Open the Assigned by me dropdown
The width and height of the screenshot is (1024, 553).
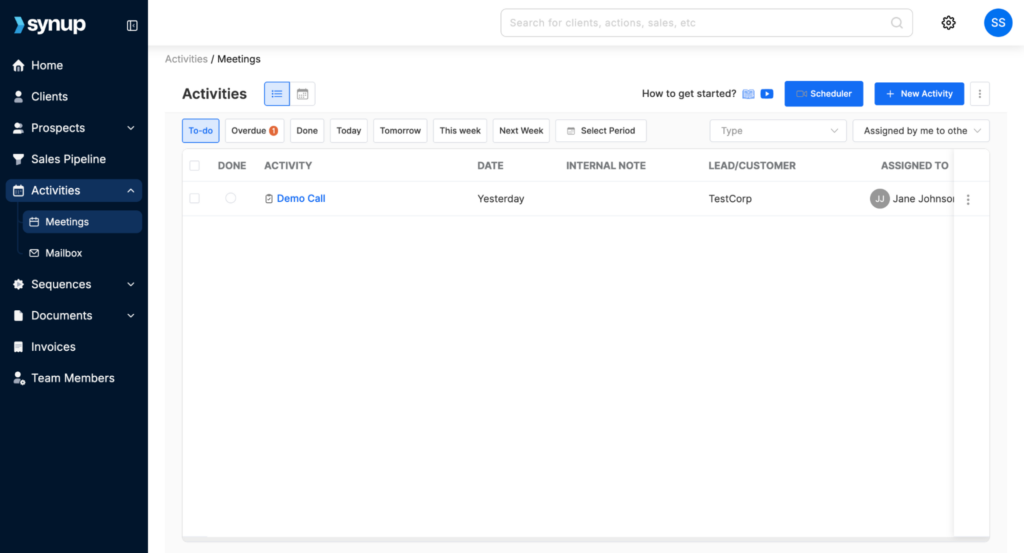pyautogui.click(x=920, y=131)
